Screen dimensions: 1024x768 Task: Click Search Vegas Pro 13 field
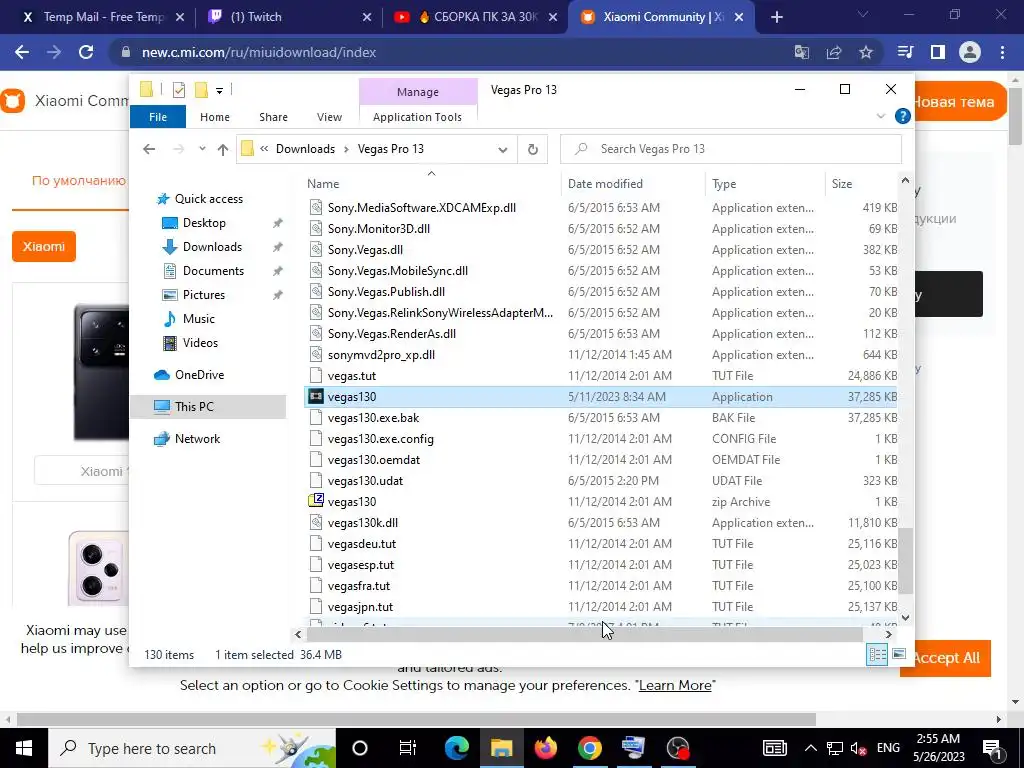pos(731,149)
